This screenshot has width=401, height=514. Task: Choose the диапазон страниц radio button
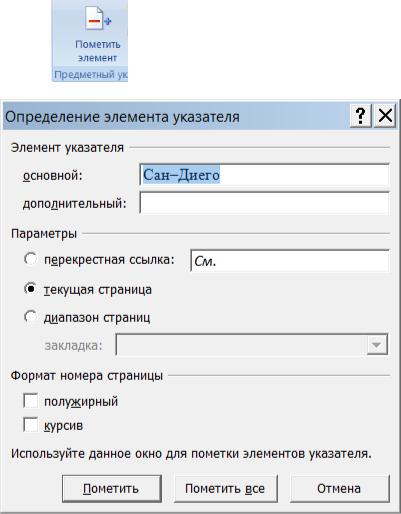31,317
